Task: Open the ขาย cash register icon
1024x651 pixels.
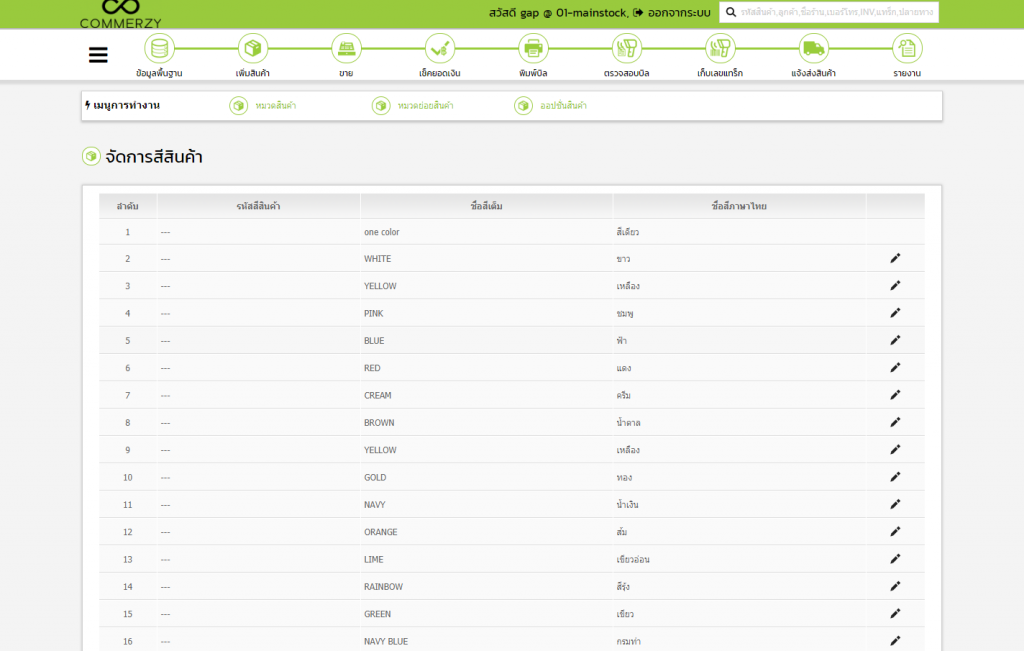Action: 346,48
